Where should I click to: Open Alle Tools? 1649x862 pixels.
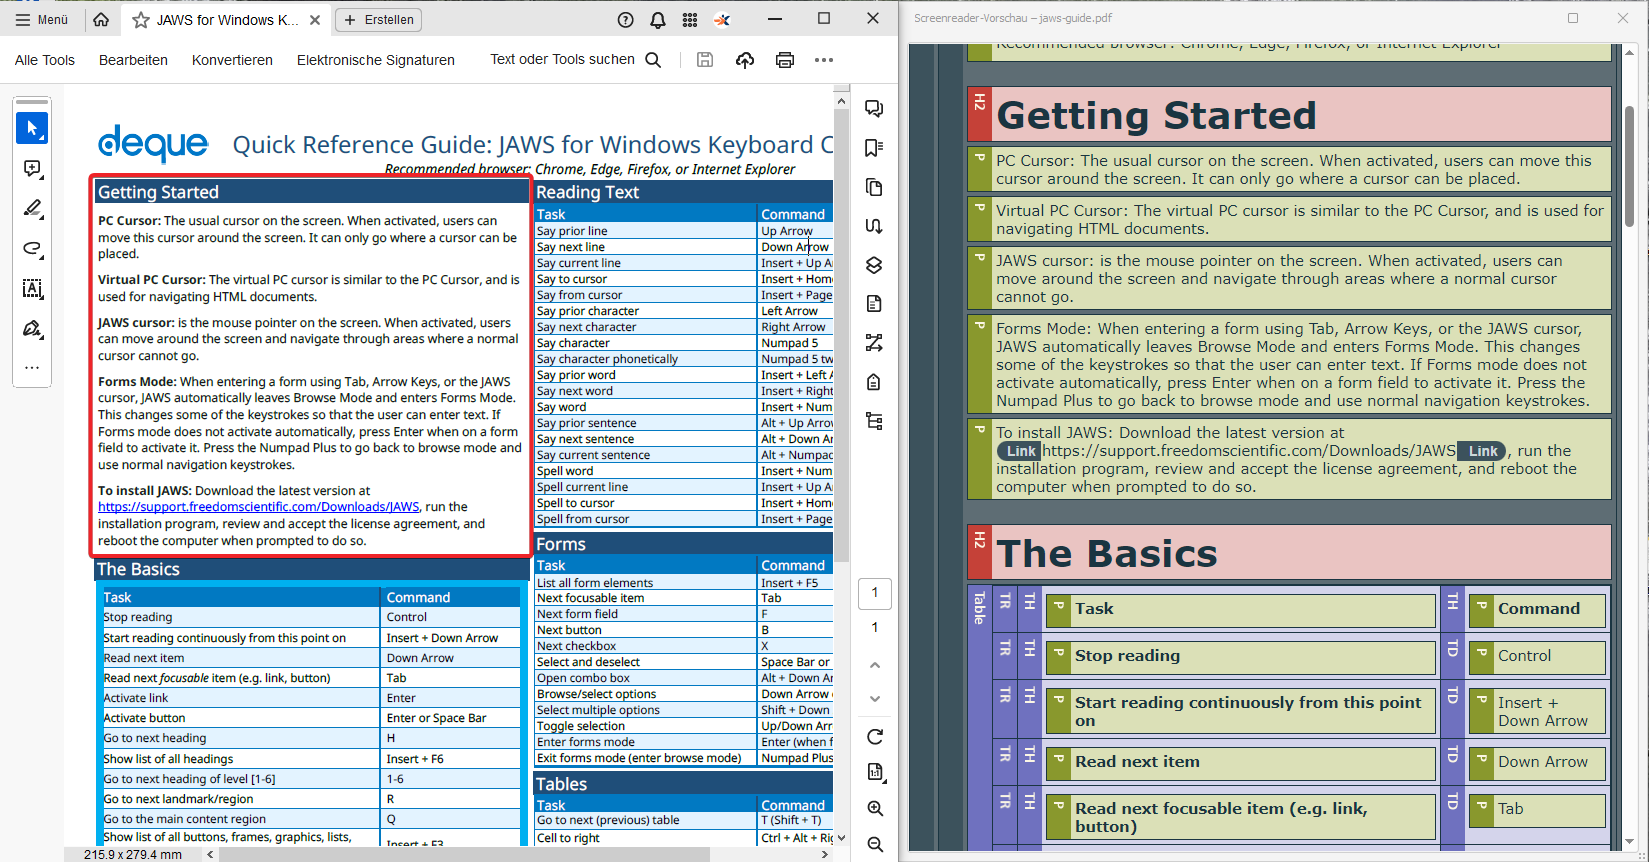pos(45,60)
